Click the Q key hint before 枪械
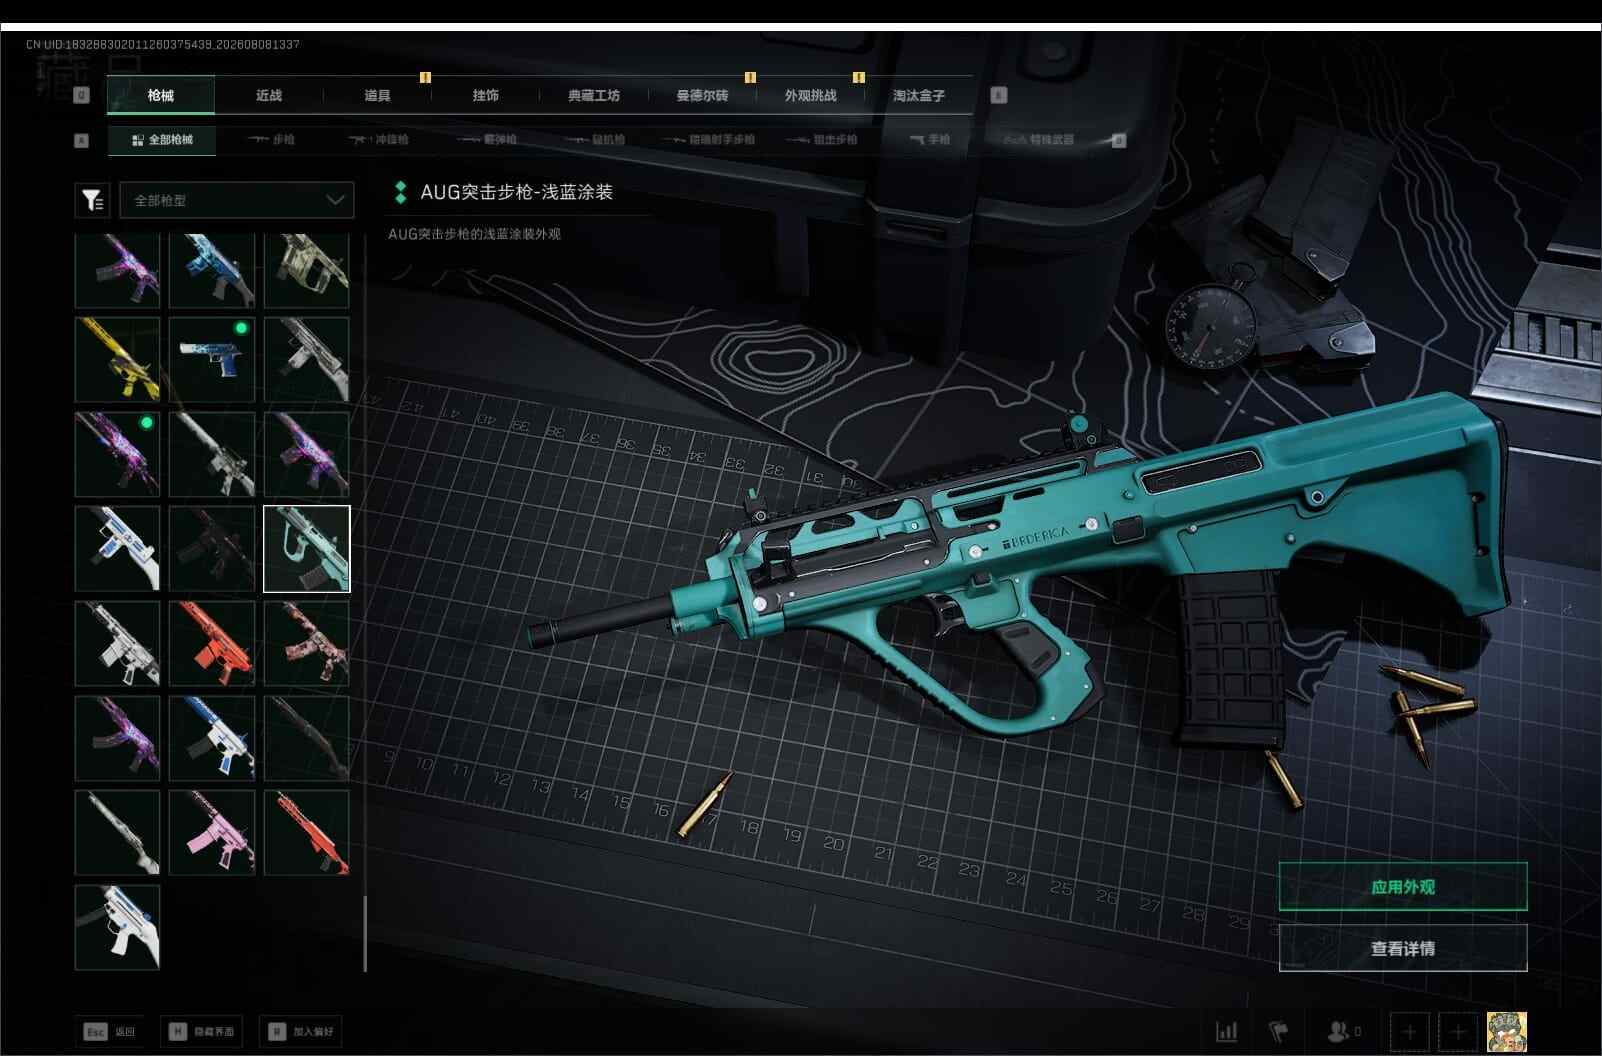 82,95
